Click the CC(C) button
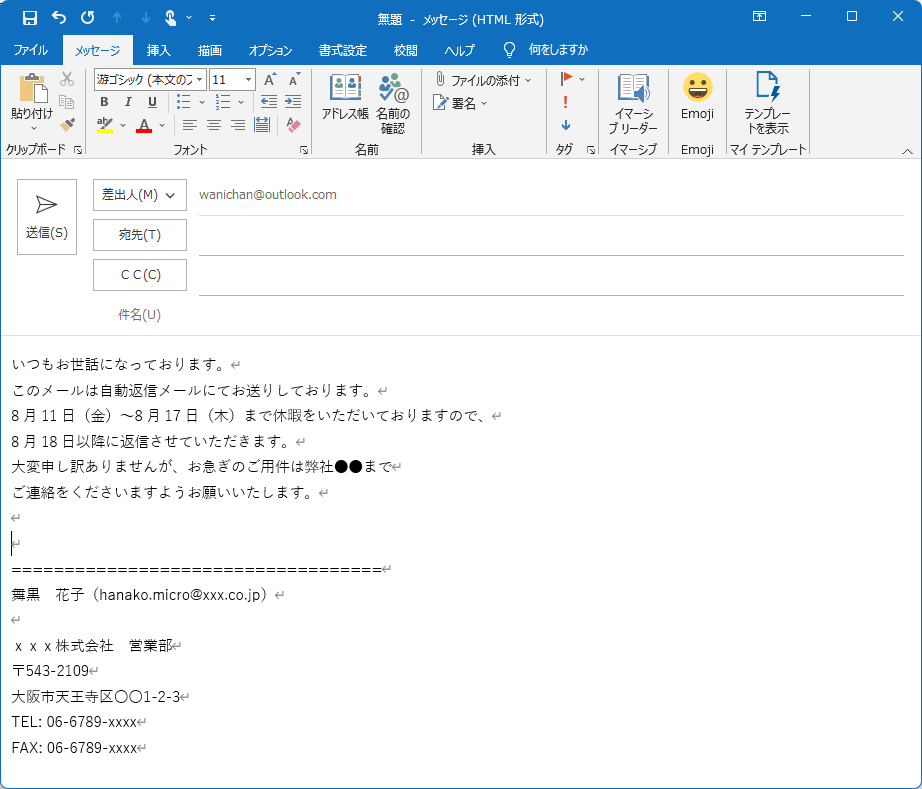Image resolution: width=922 pixels, height=789 pixels. [x=140, y=275]
